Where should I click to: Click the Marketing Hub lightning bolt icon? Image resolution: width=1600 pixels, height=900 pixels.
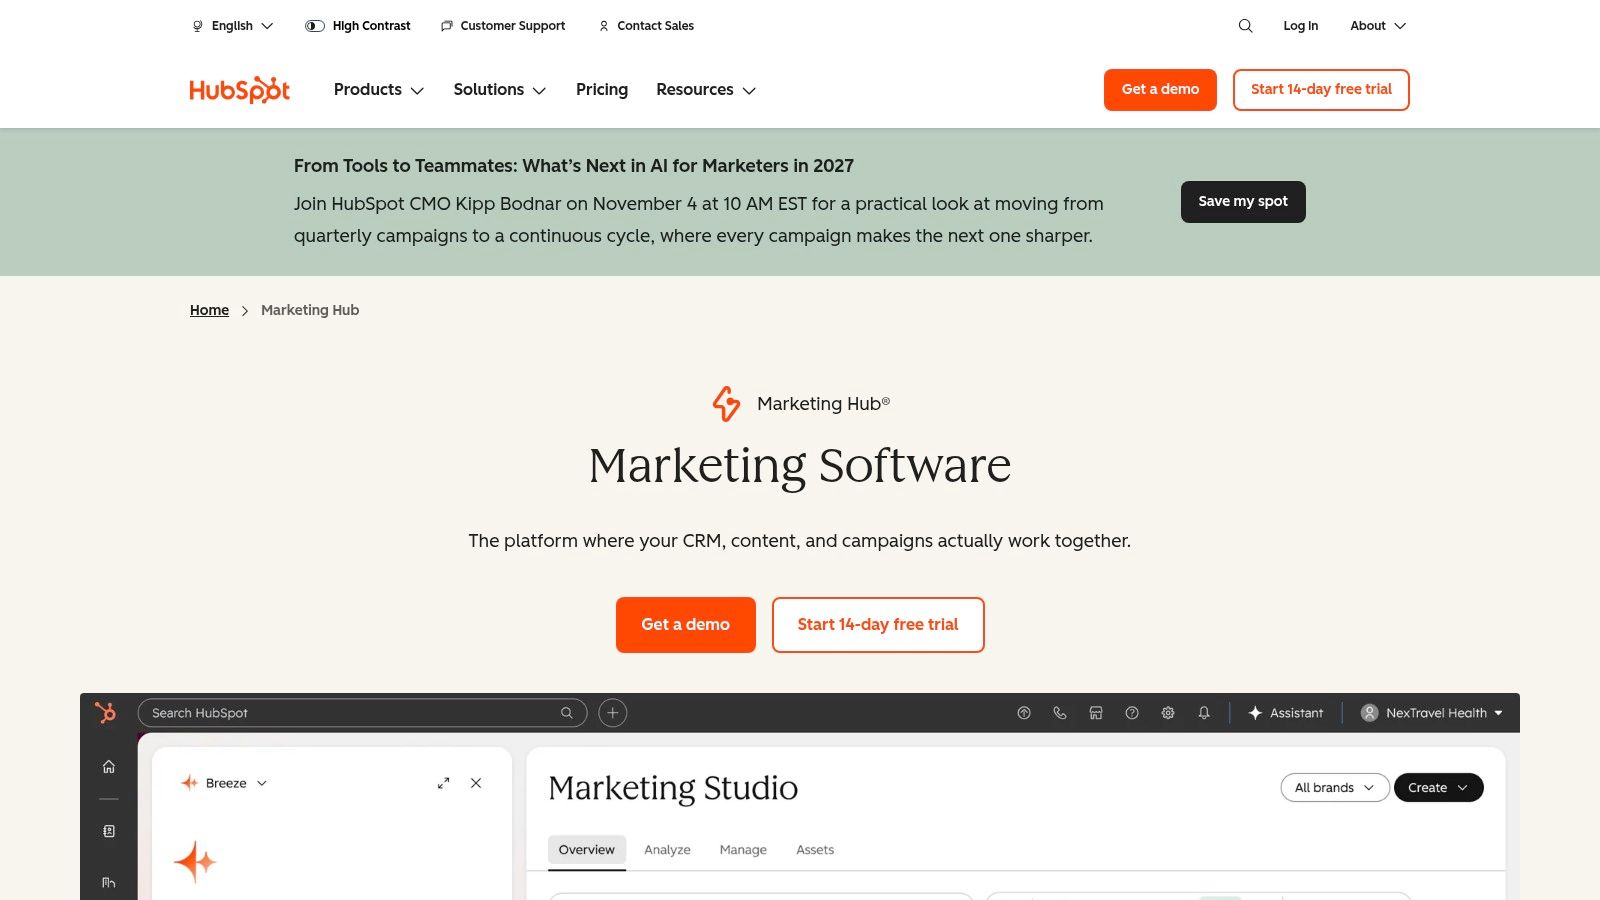point(727,404)
